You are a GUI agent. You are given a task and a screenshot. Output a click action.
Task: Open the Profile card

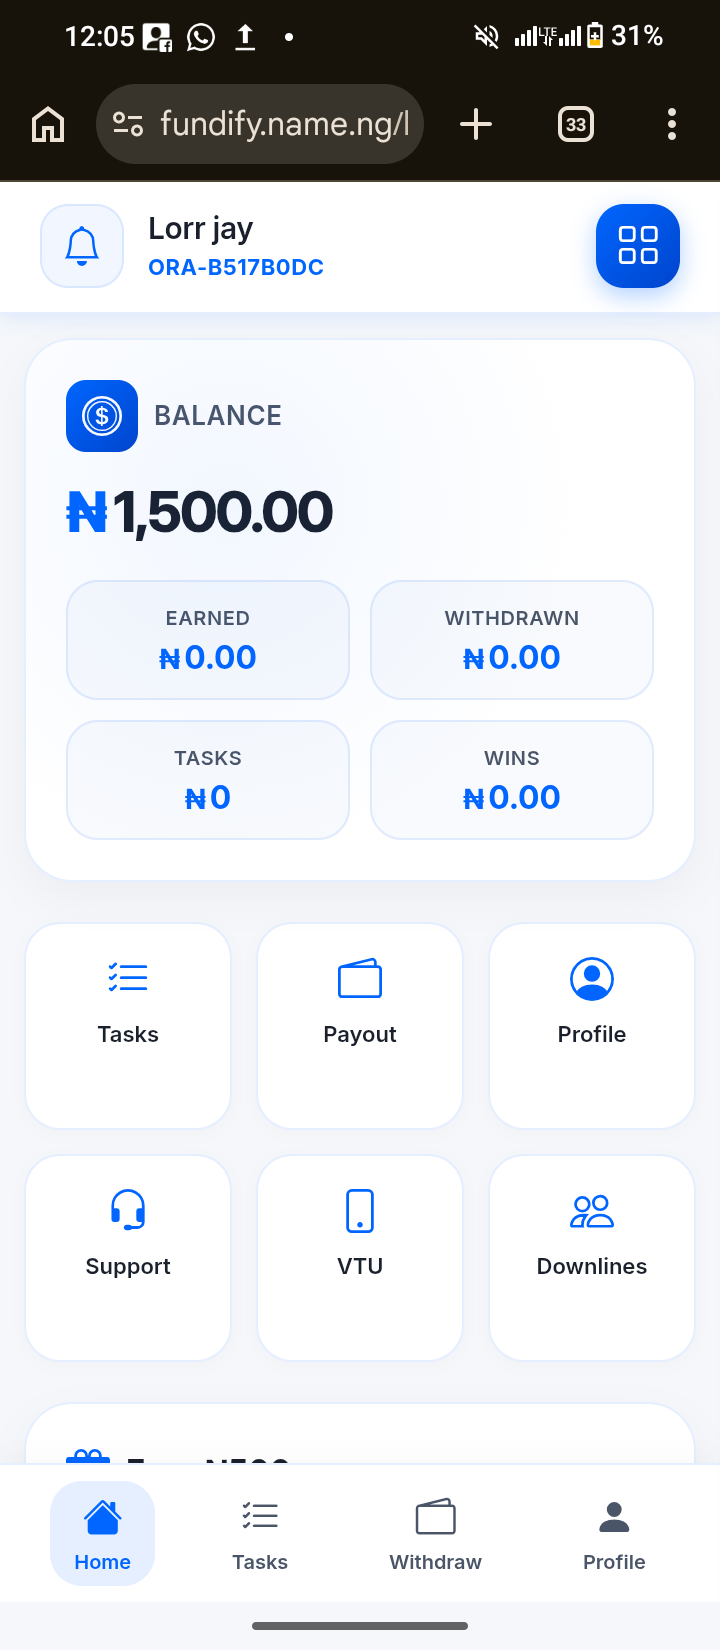coord(592,1025)
